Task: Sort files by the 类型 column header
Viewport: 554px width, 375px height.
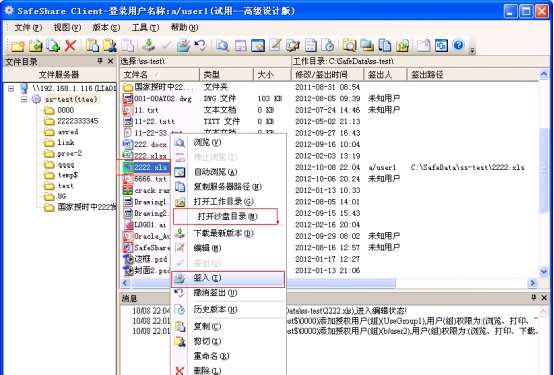Action: coord(226,74)
